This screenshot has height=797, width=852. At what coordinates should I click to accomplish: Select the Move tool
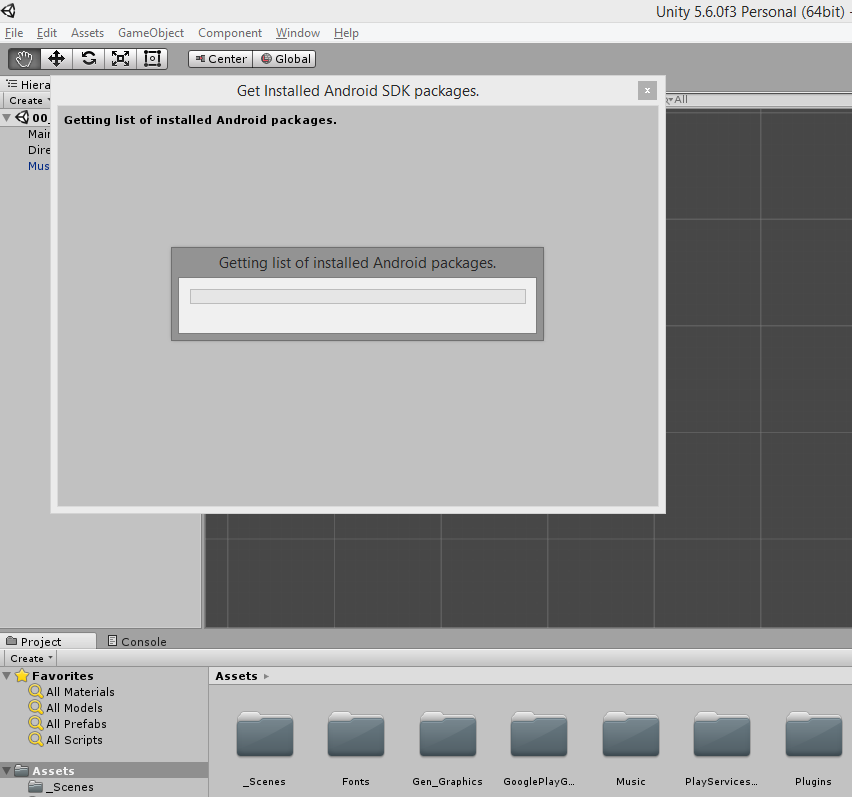coord(57,59)
